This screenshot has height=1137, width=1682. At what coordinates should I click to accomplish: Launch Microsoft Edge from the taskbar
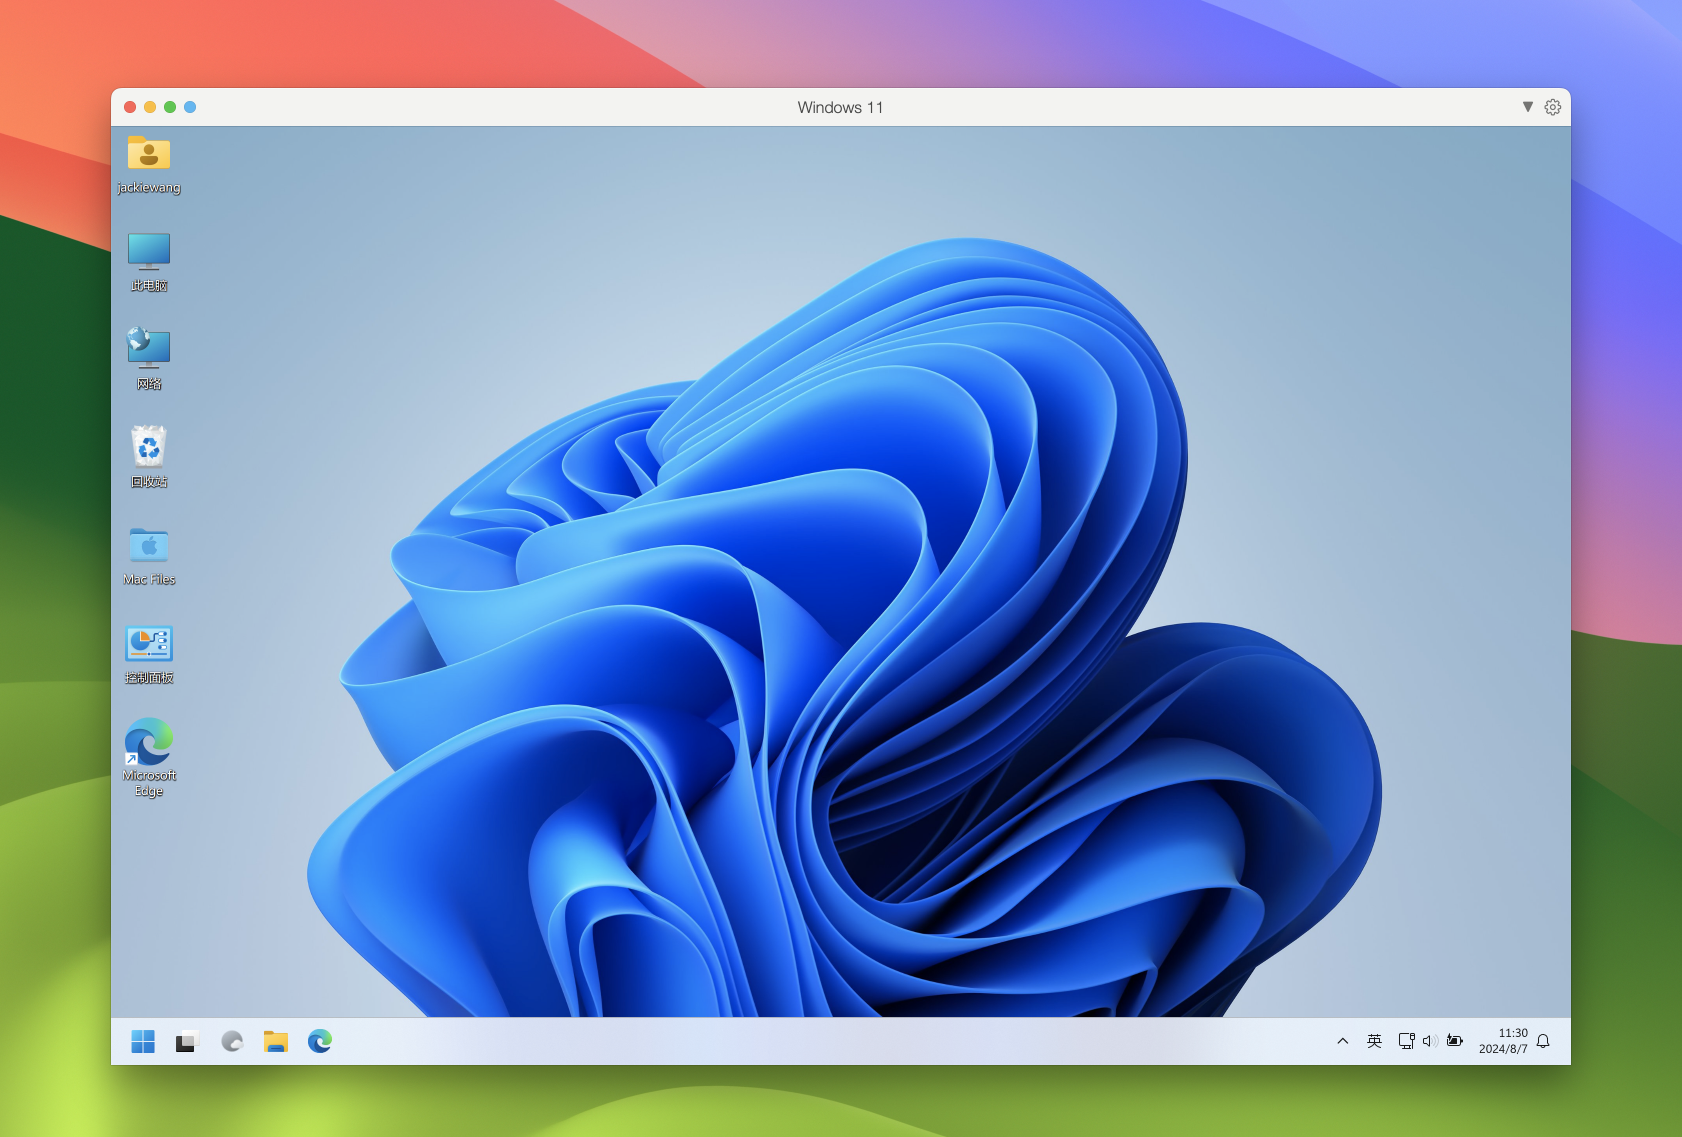point(320,1041)
